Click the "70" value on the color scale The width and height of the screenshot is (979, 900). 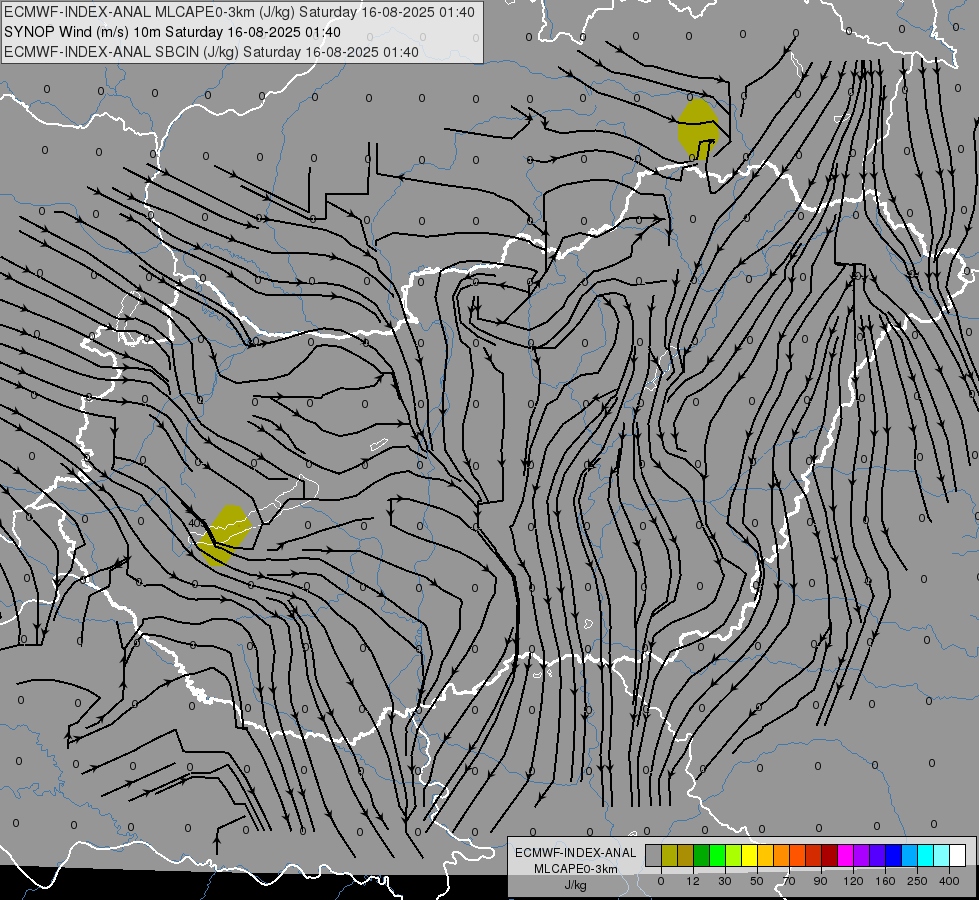tap(789, 881)
